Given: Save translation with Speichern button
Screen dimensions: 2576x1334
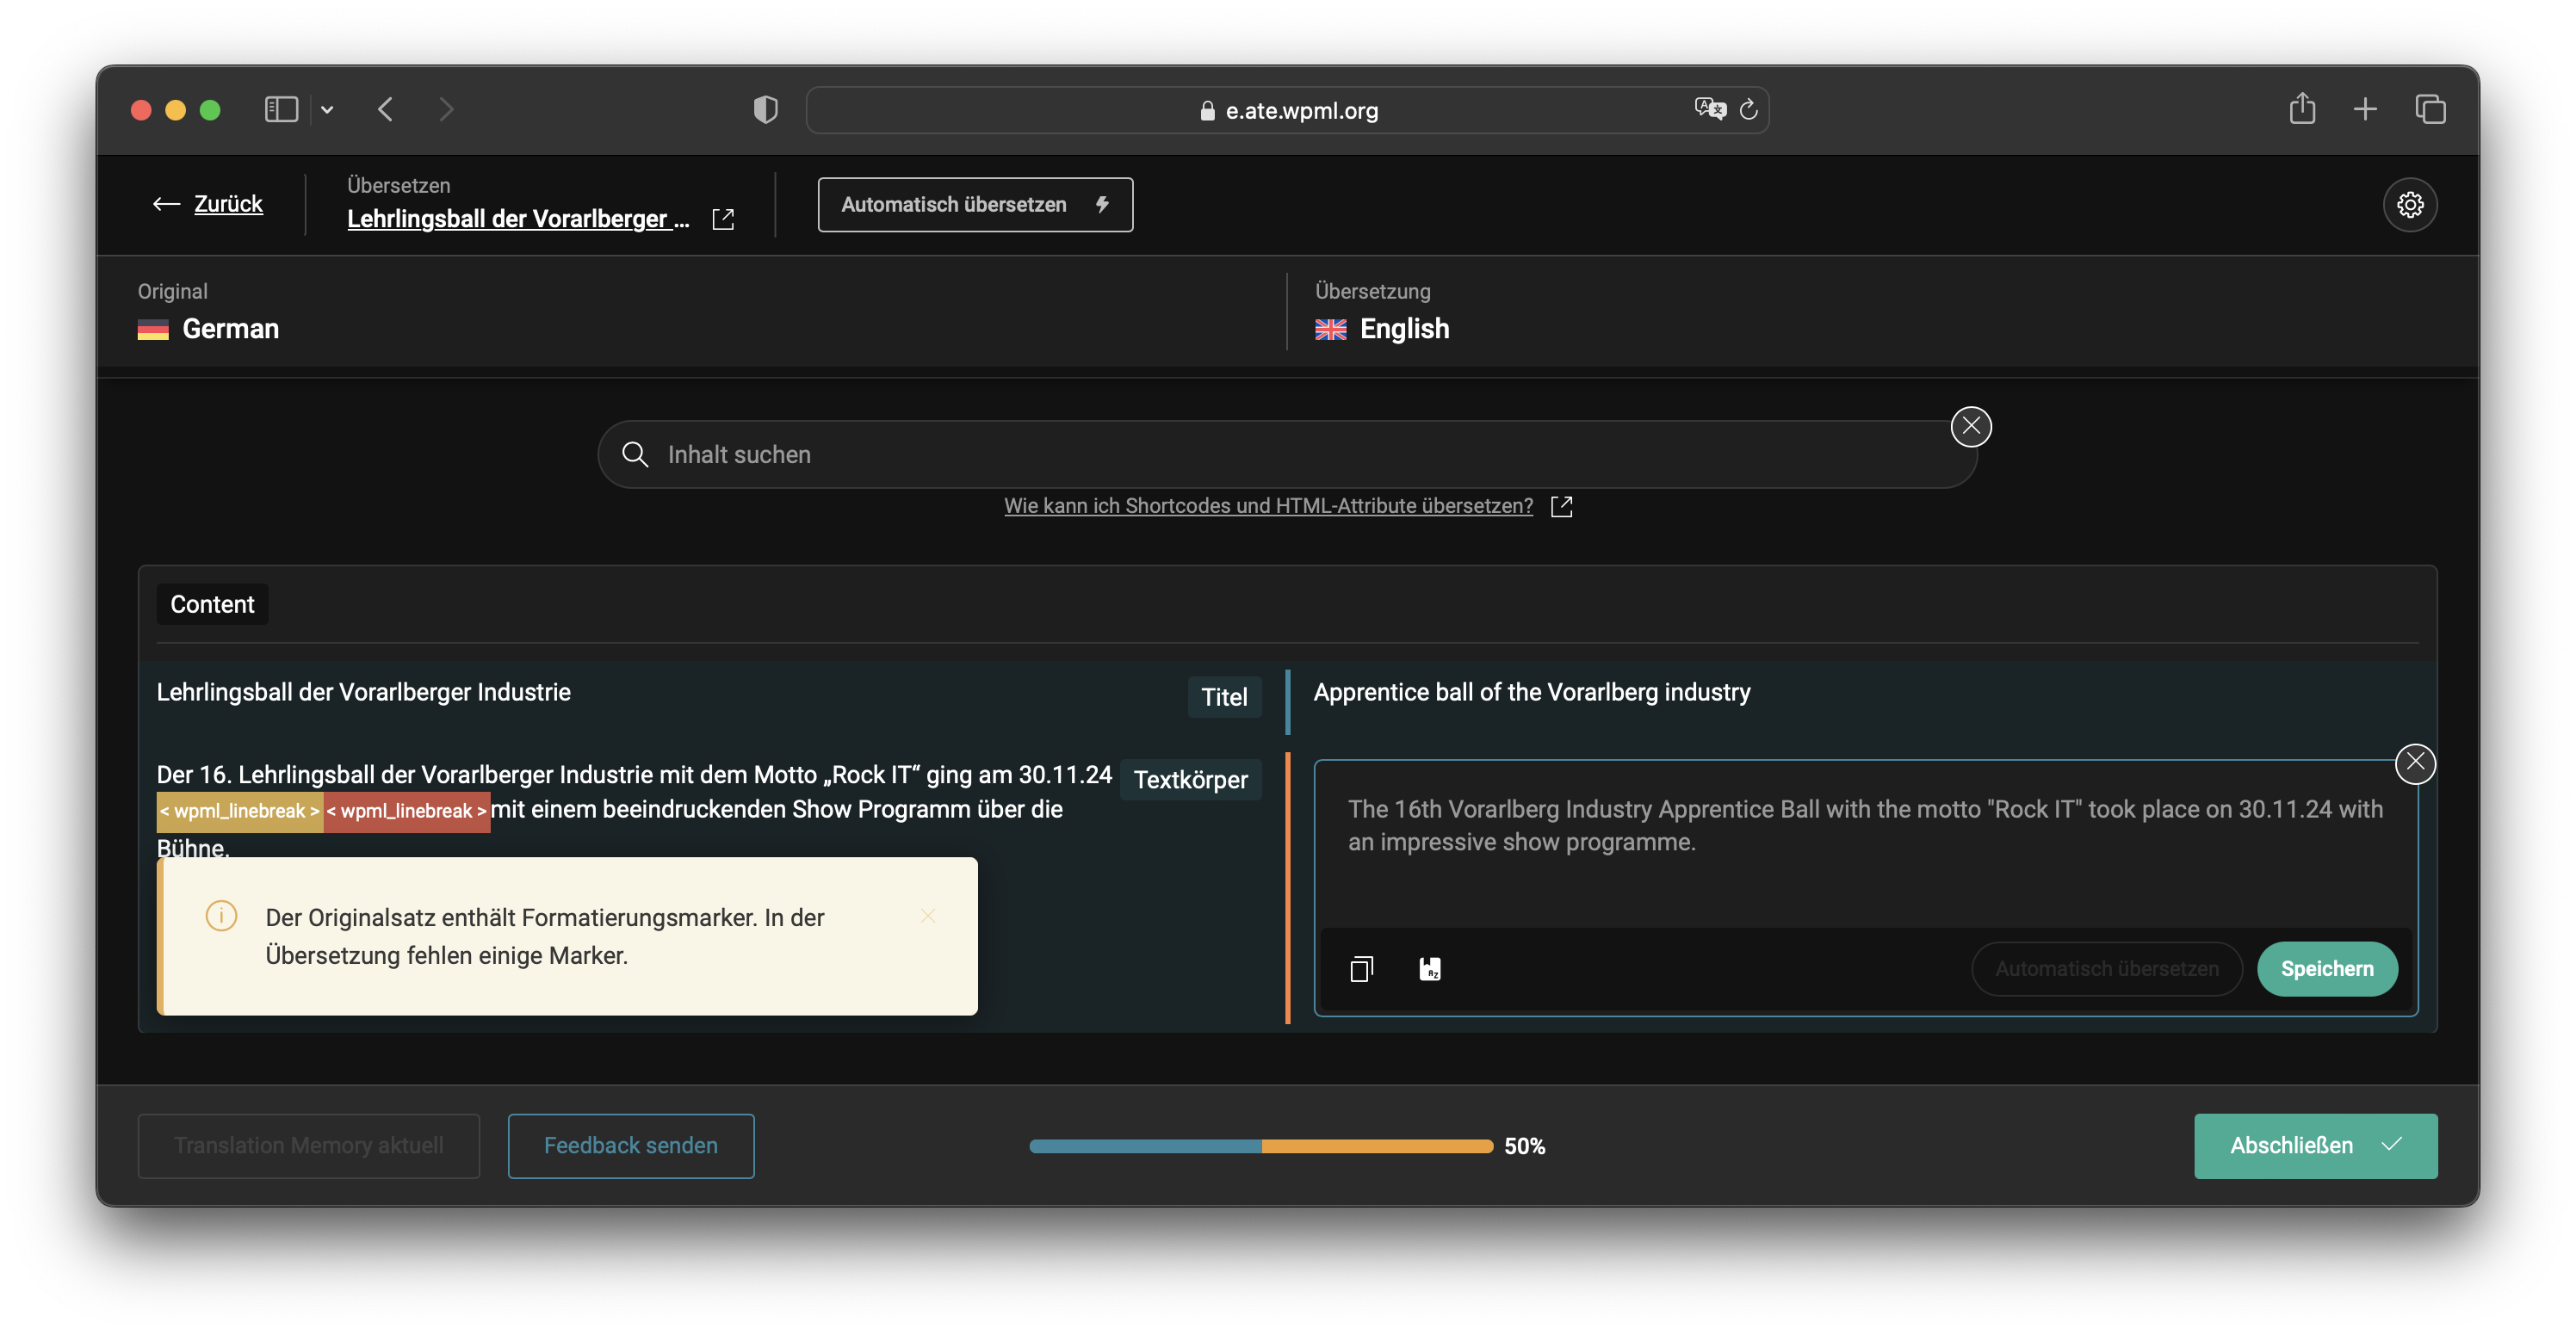Looking at the screenshot, I should coord(2327,969).
